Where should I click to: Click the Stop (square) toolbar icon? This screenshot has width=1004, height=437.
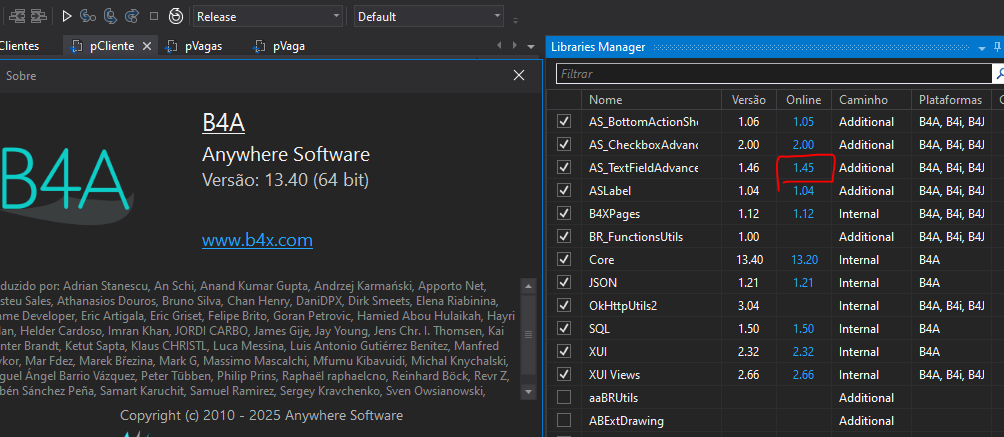coord(154,16)
